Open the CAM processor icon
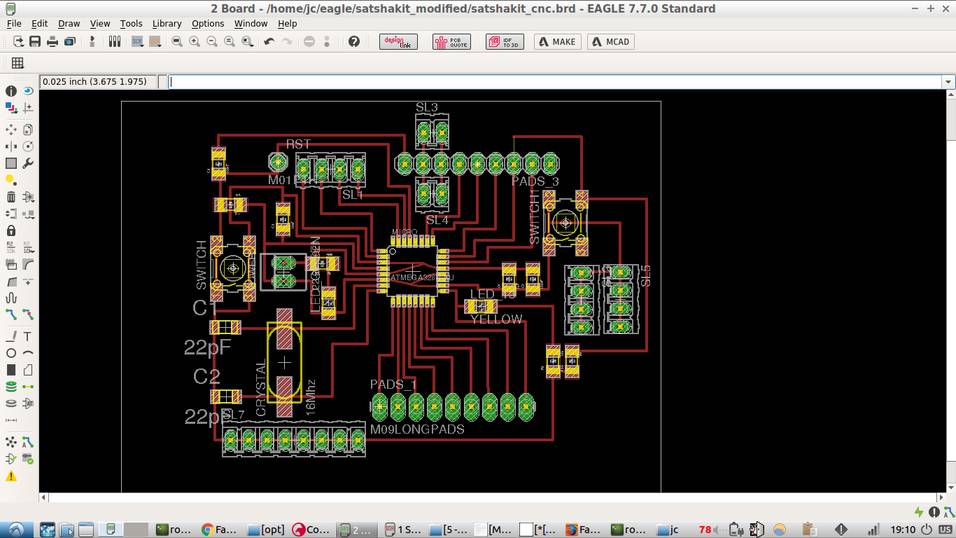 click(x=70, y=41)
